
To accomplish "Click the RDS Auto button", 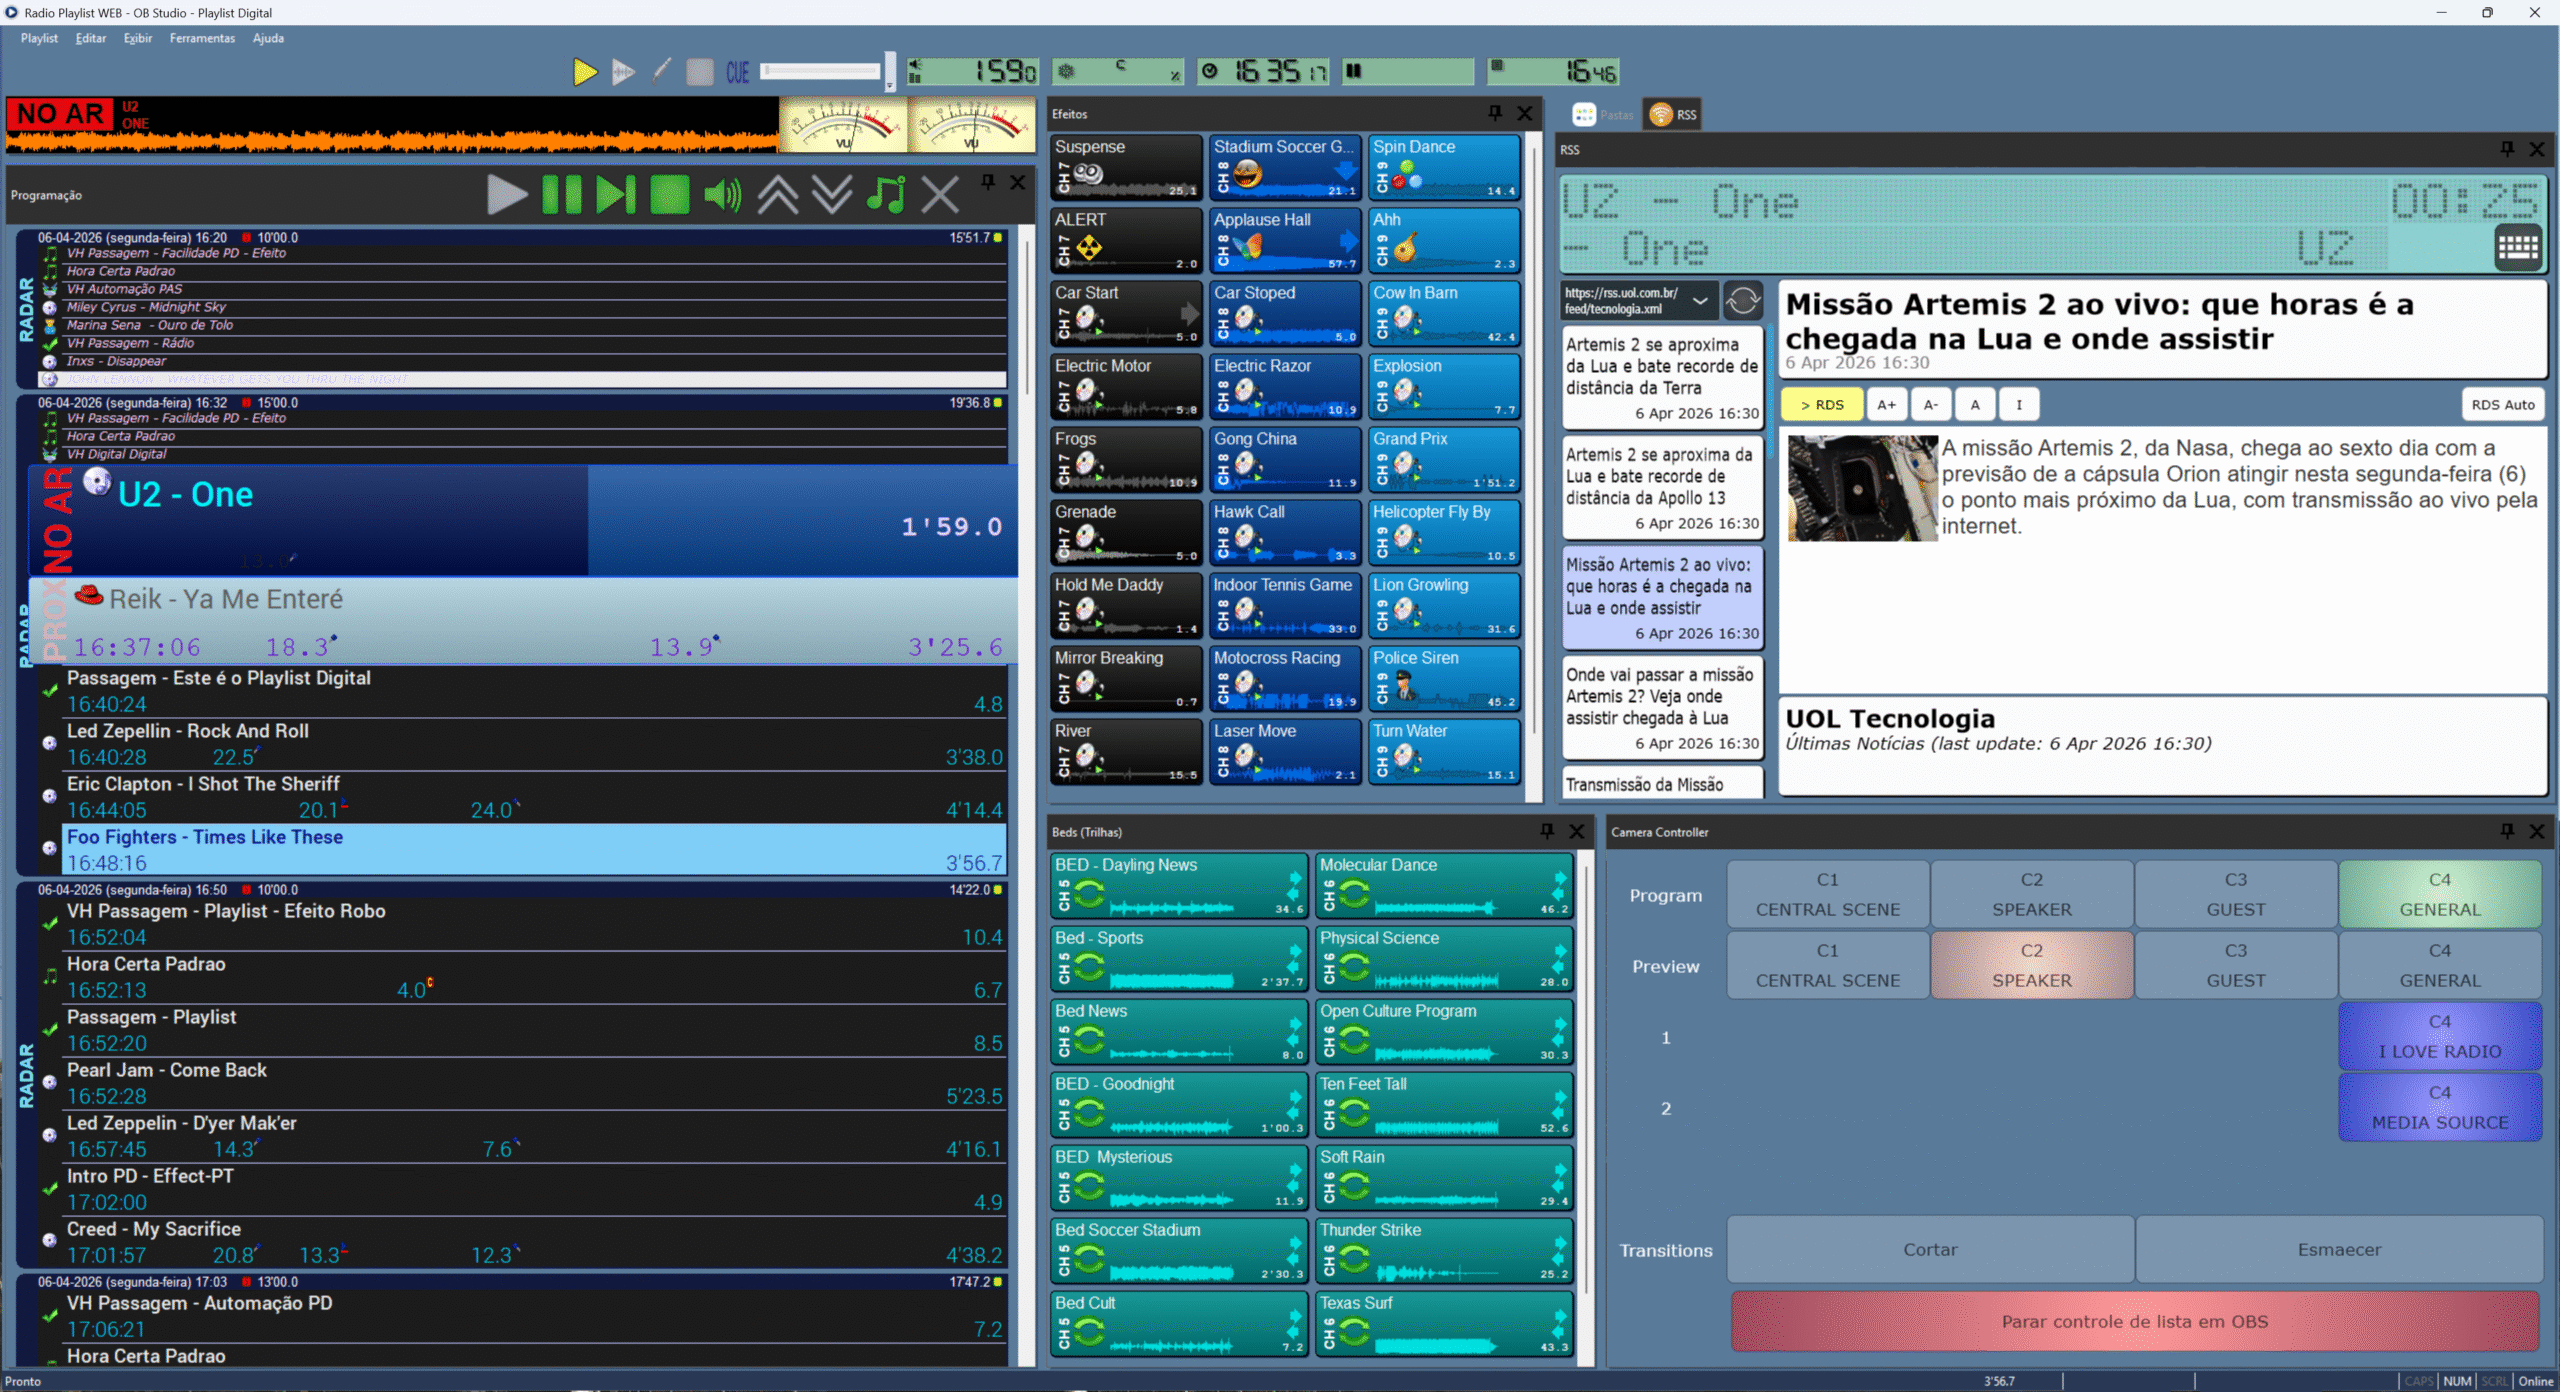I will pos(2503,405).
